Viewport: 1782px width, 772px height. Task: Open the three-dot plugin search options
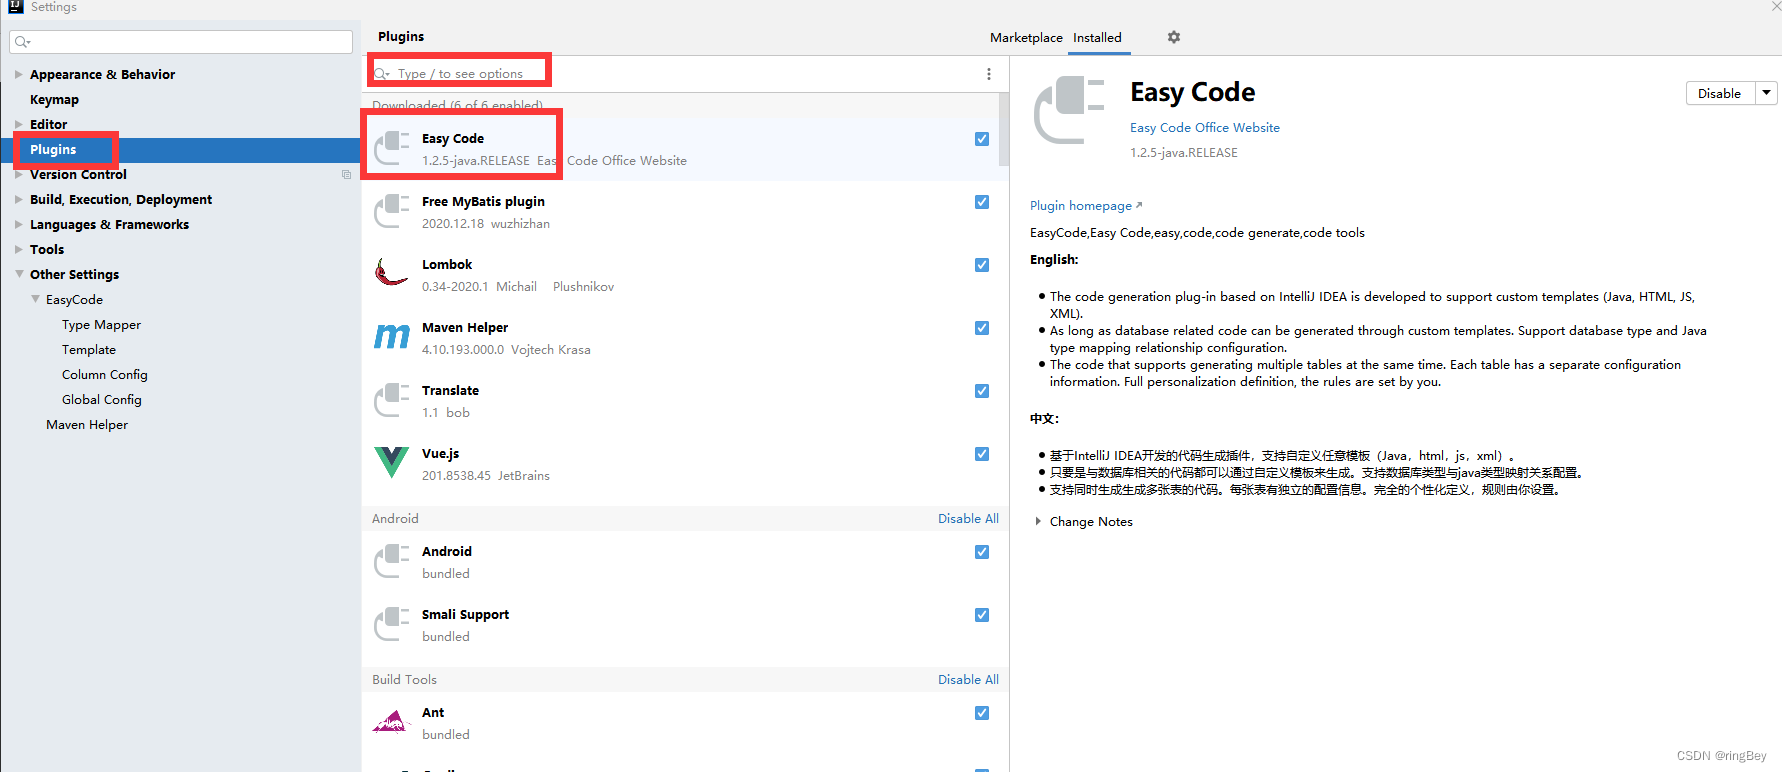click(x=989, y=74)
